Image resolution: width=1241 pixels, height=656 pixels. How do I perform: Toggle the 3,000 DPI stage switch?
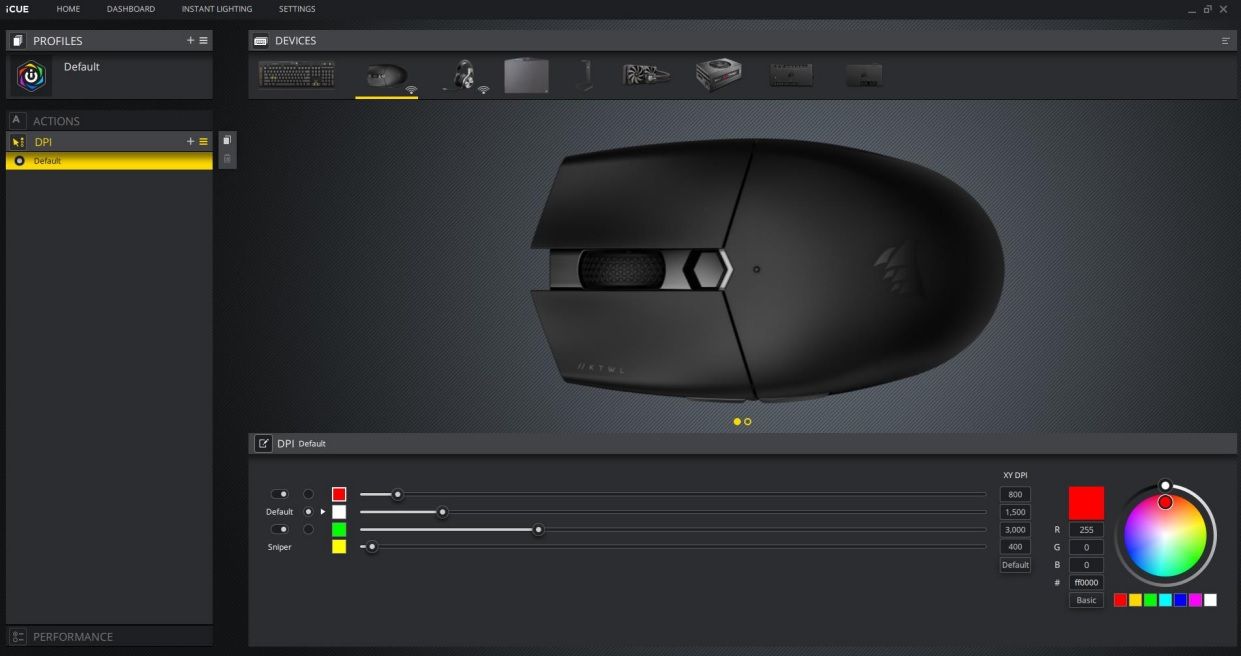(x=280, y=529)
